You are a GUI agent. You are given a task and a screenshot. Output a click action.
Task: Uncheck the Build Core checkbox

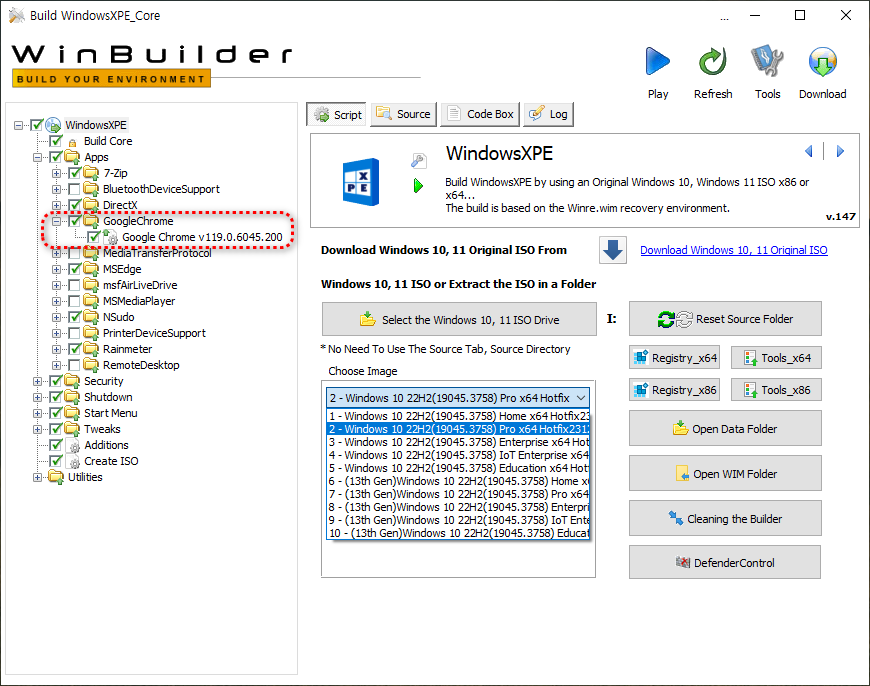pyautogui.click(x=55, y=141)
